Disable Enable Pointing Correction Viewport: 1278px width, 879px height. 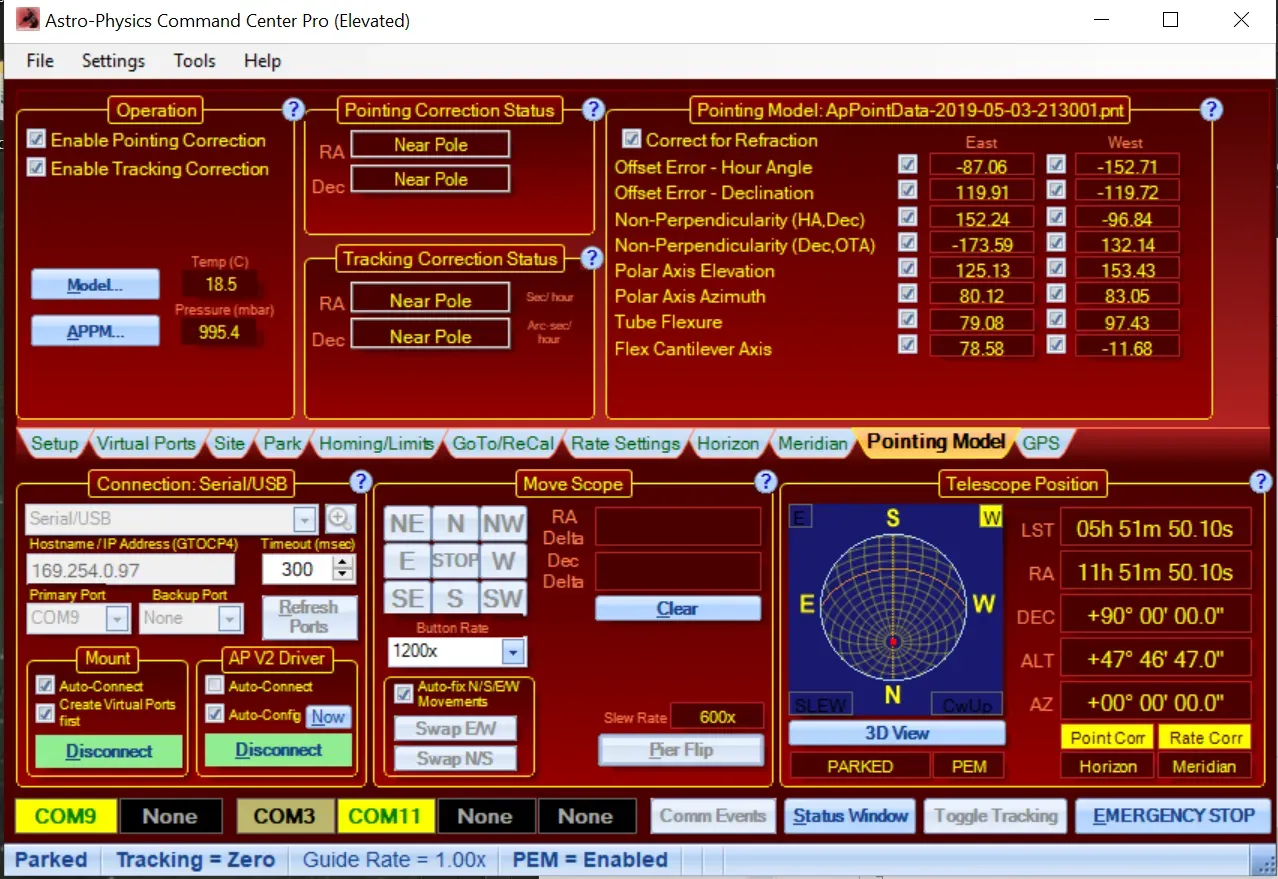[x=36, y=141]
